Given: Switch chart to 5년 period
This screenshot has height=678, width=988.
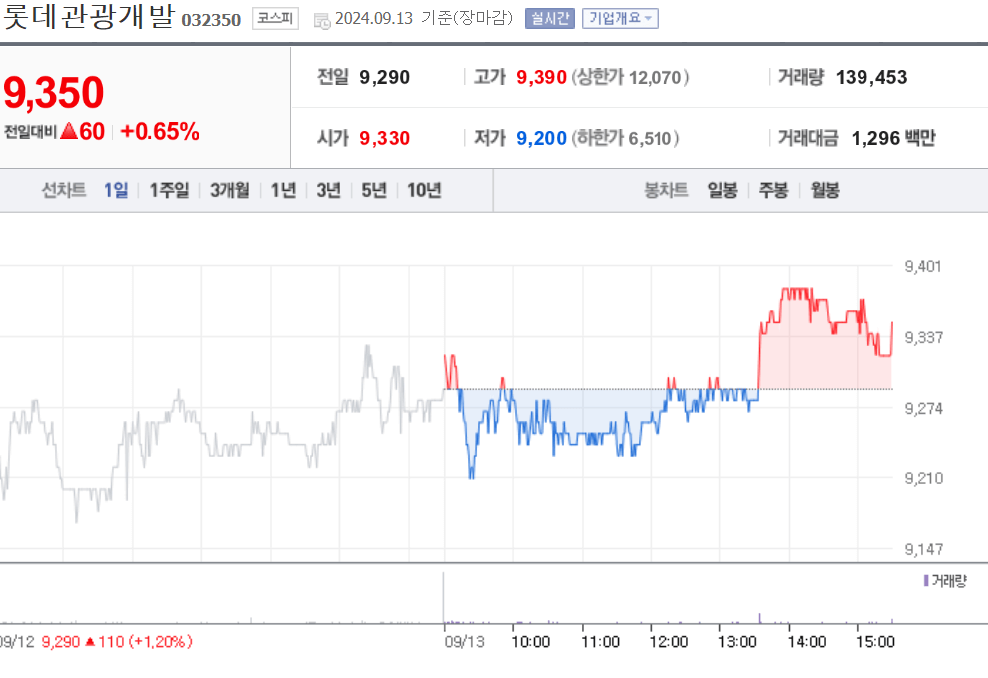Looking at the screenshot, I should [x=374, y=190].
